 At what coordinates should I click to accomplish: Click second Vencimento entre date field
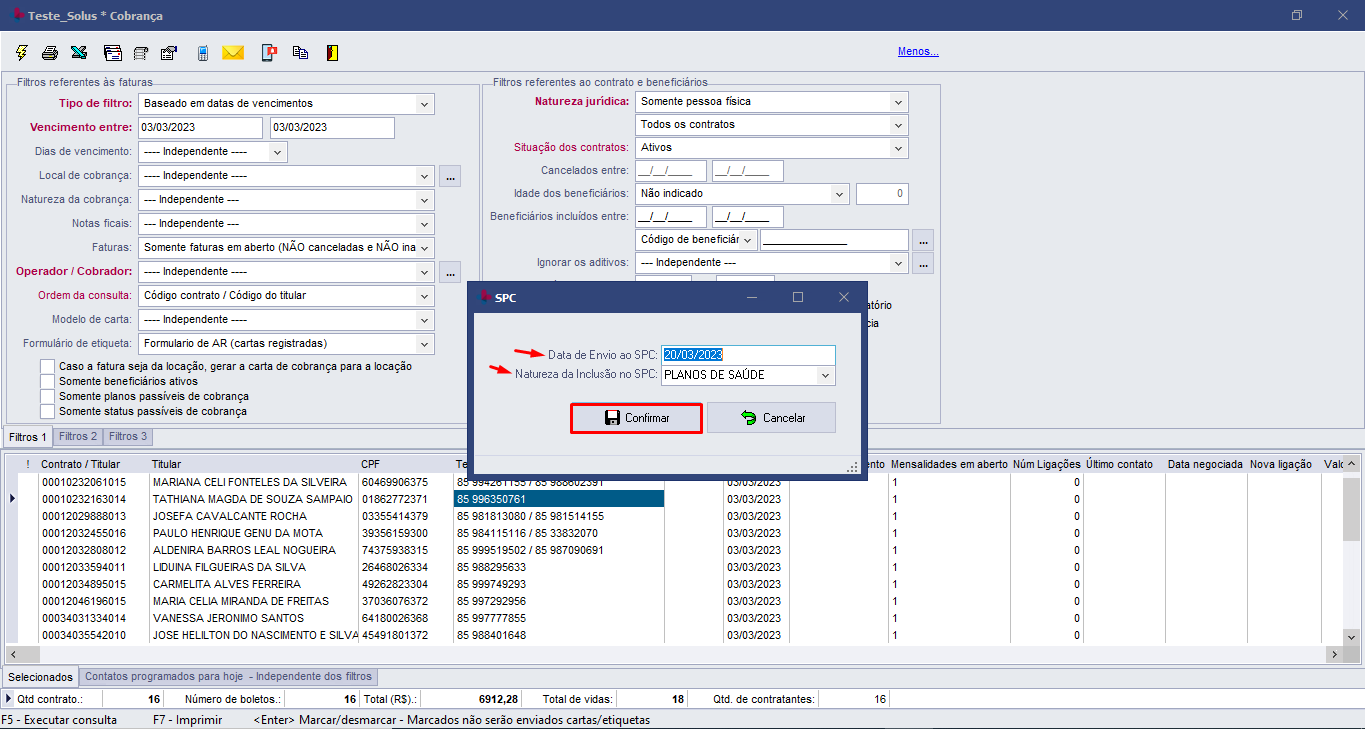pos(332,128)
